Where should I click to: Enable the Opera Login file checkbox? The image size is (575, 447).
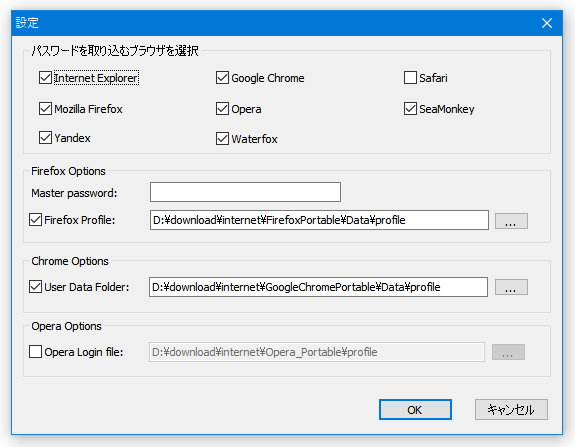35,352
